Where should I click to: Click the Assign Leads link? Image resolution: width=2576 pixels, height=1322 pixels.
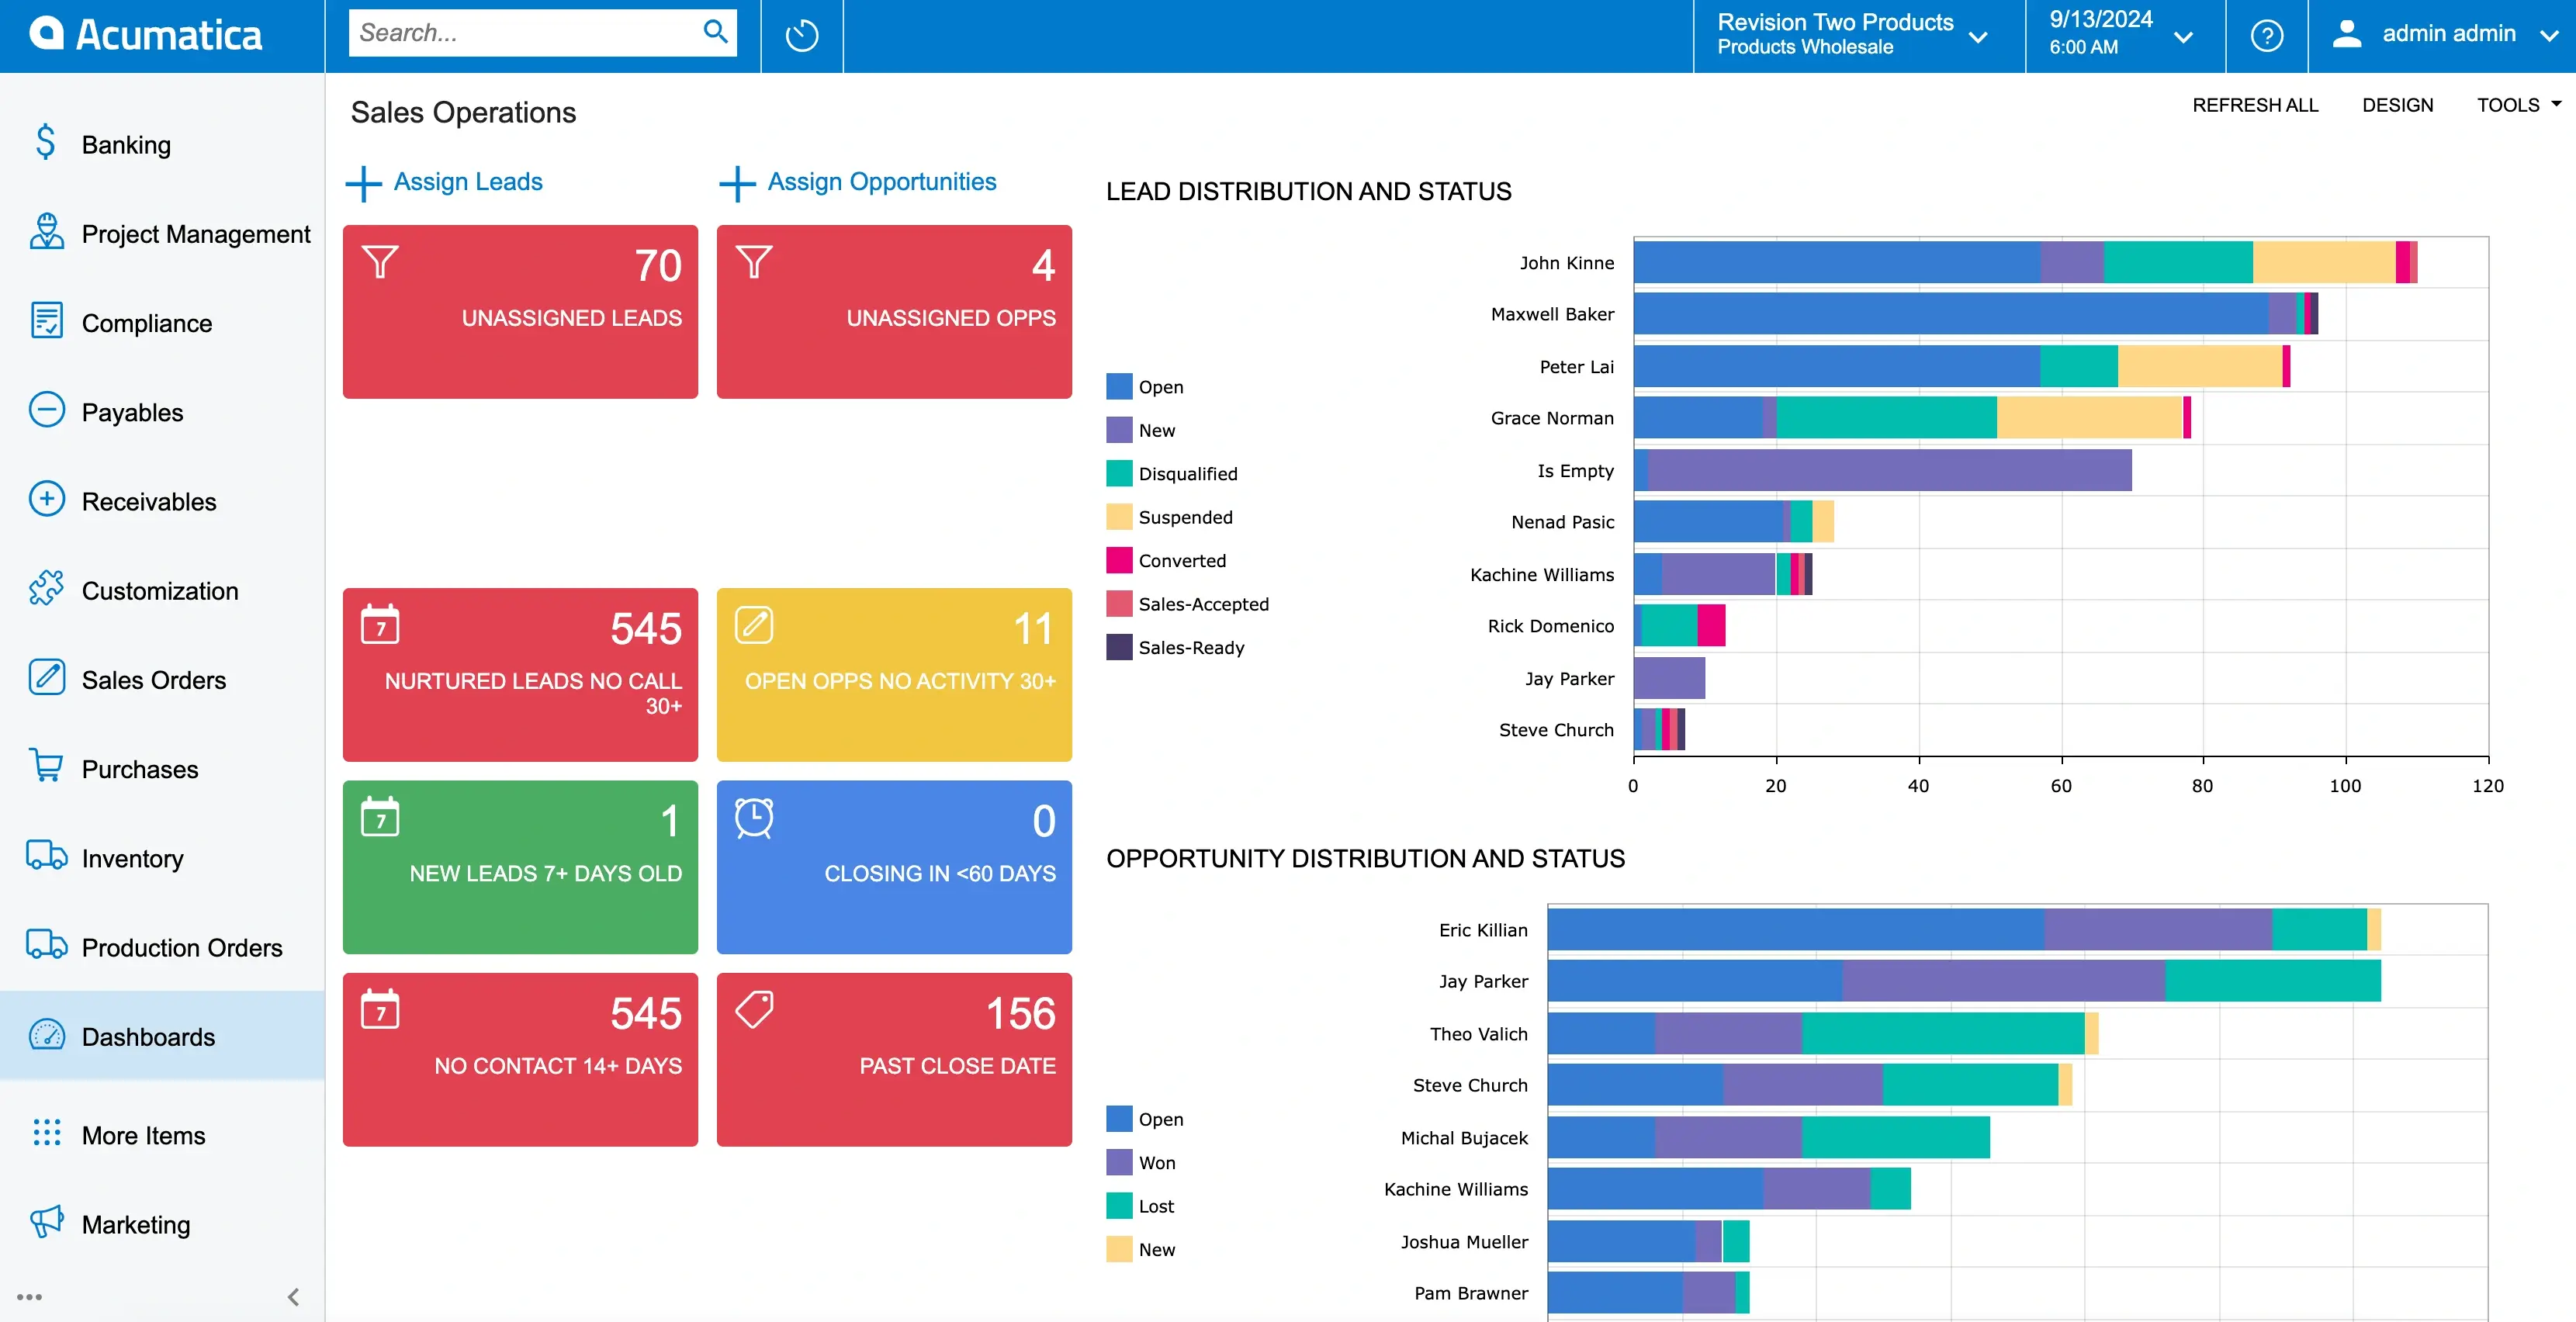[x=467, y=181]
